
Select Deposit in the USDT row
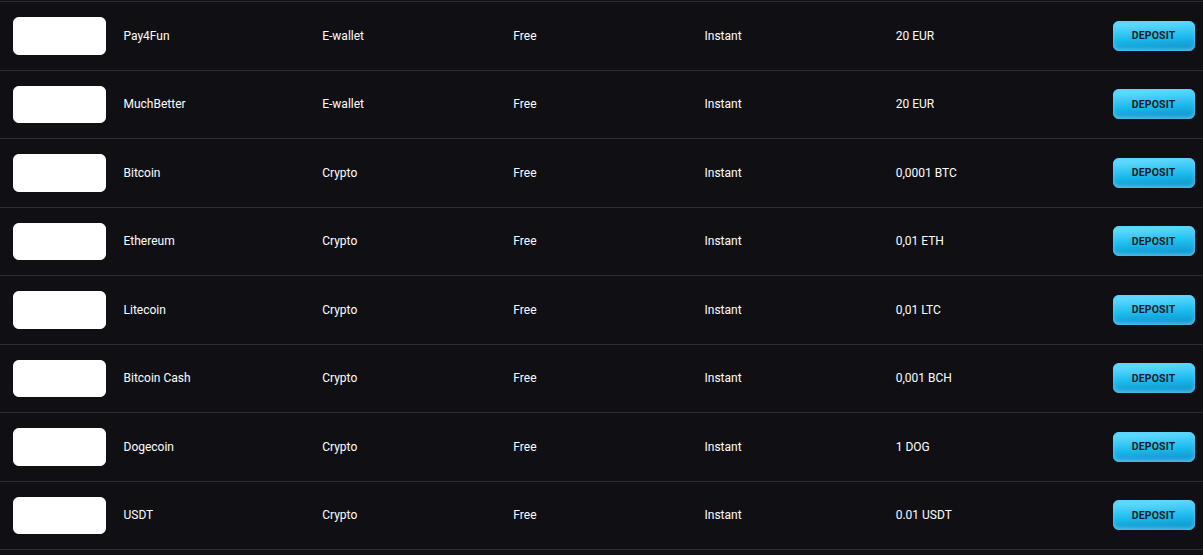pos(1153,515)
